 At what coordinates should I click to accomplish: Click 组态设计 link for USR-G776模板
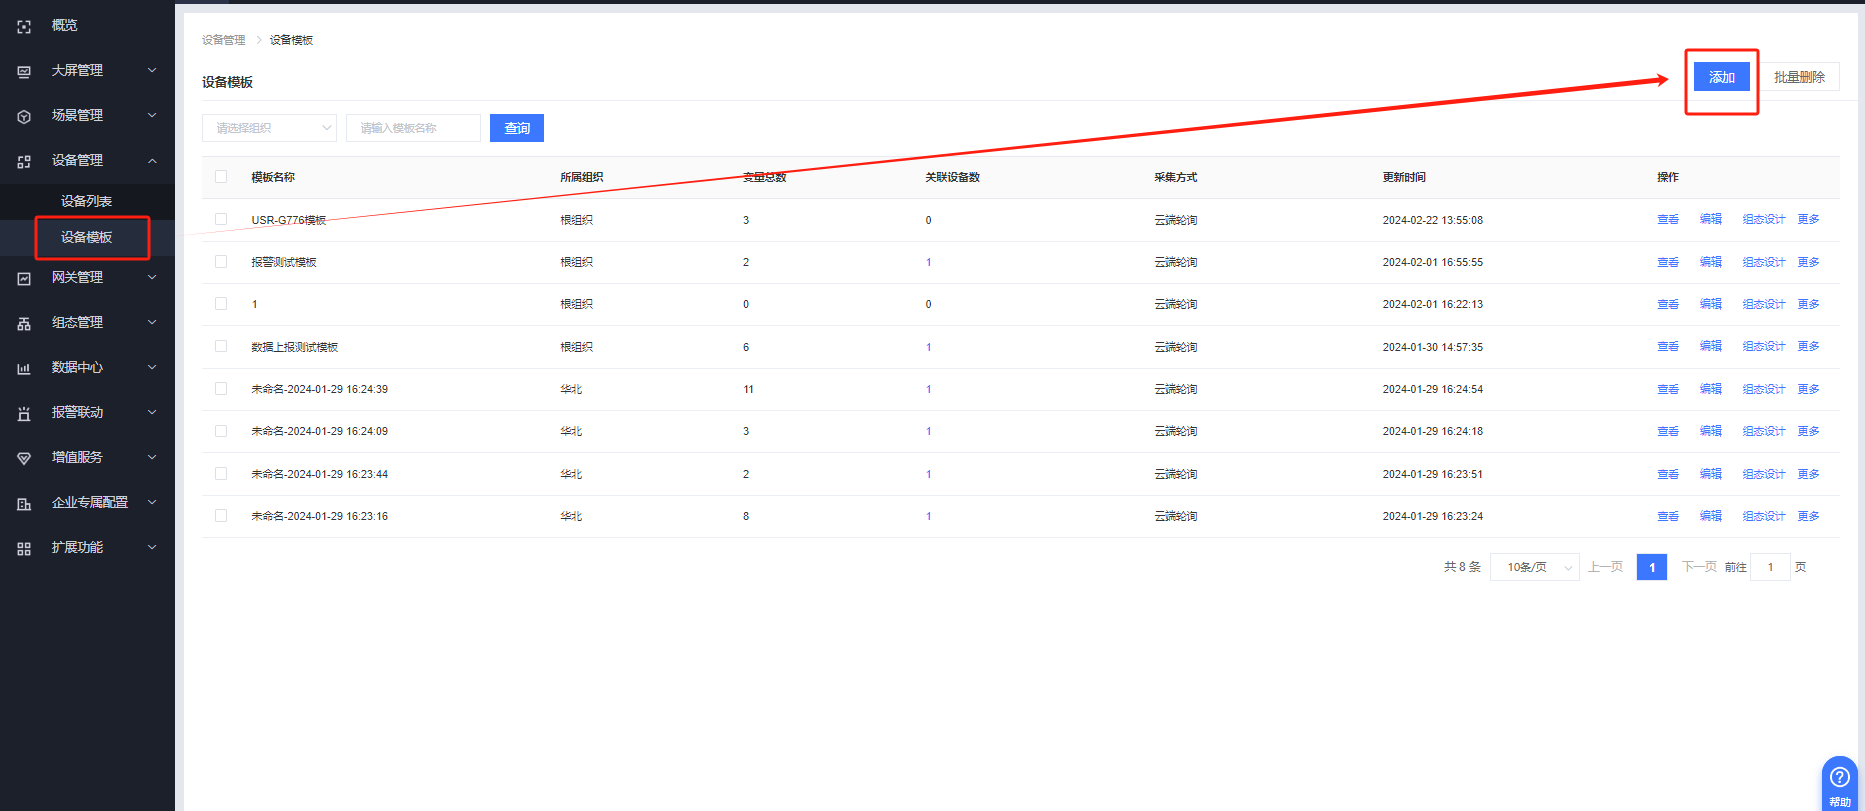click(1763, 219)
